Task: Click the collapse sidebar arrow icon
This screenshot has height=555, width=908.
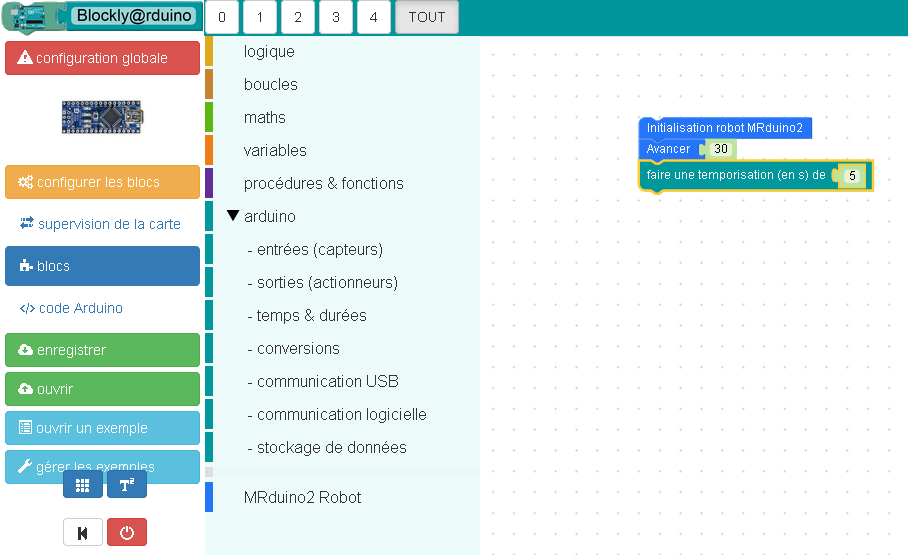Action: click(83, 533)
